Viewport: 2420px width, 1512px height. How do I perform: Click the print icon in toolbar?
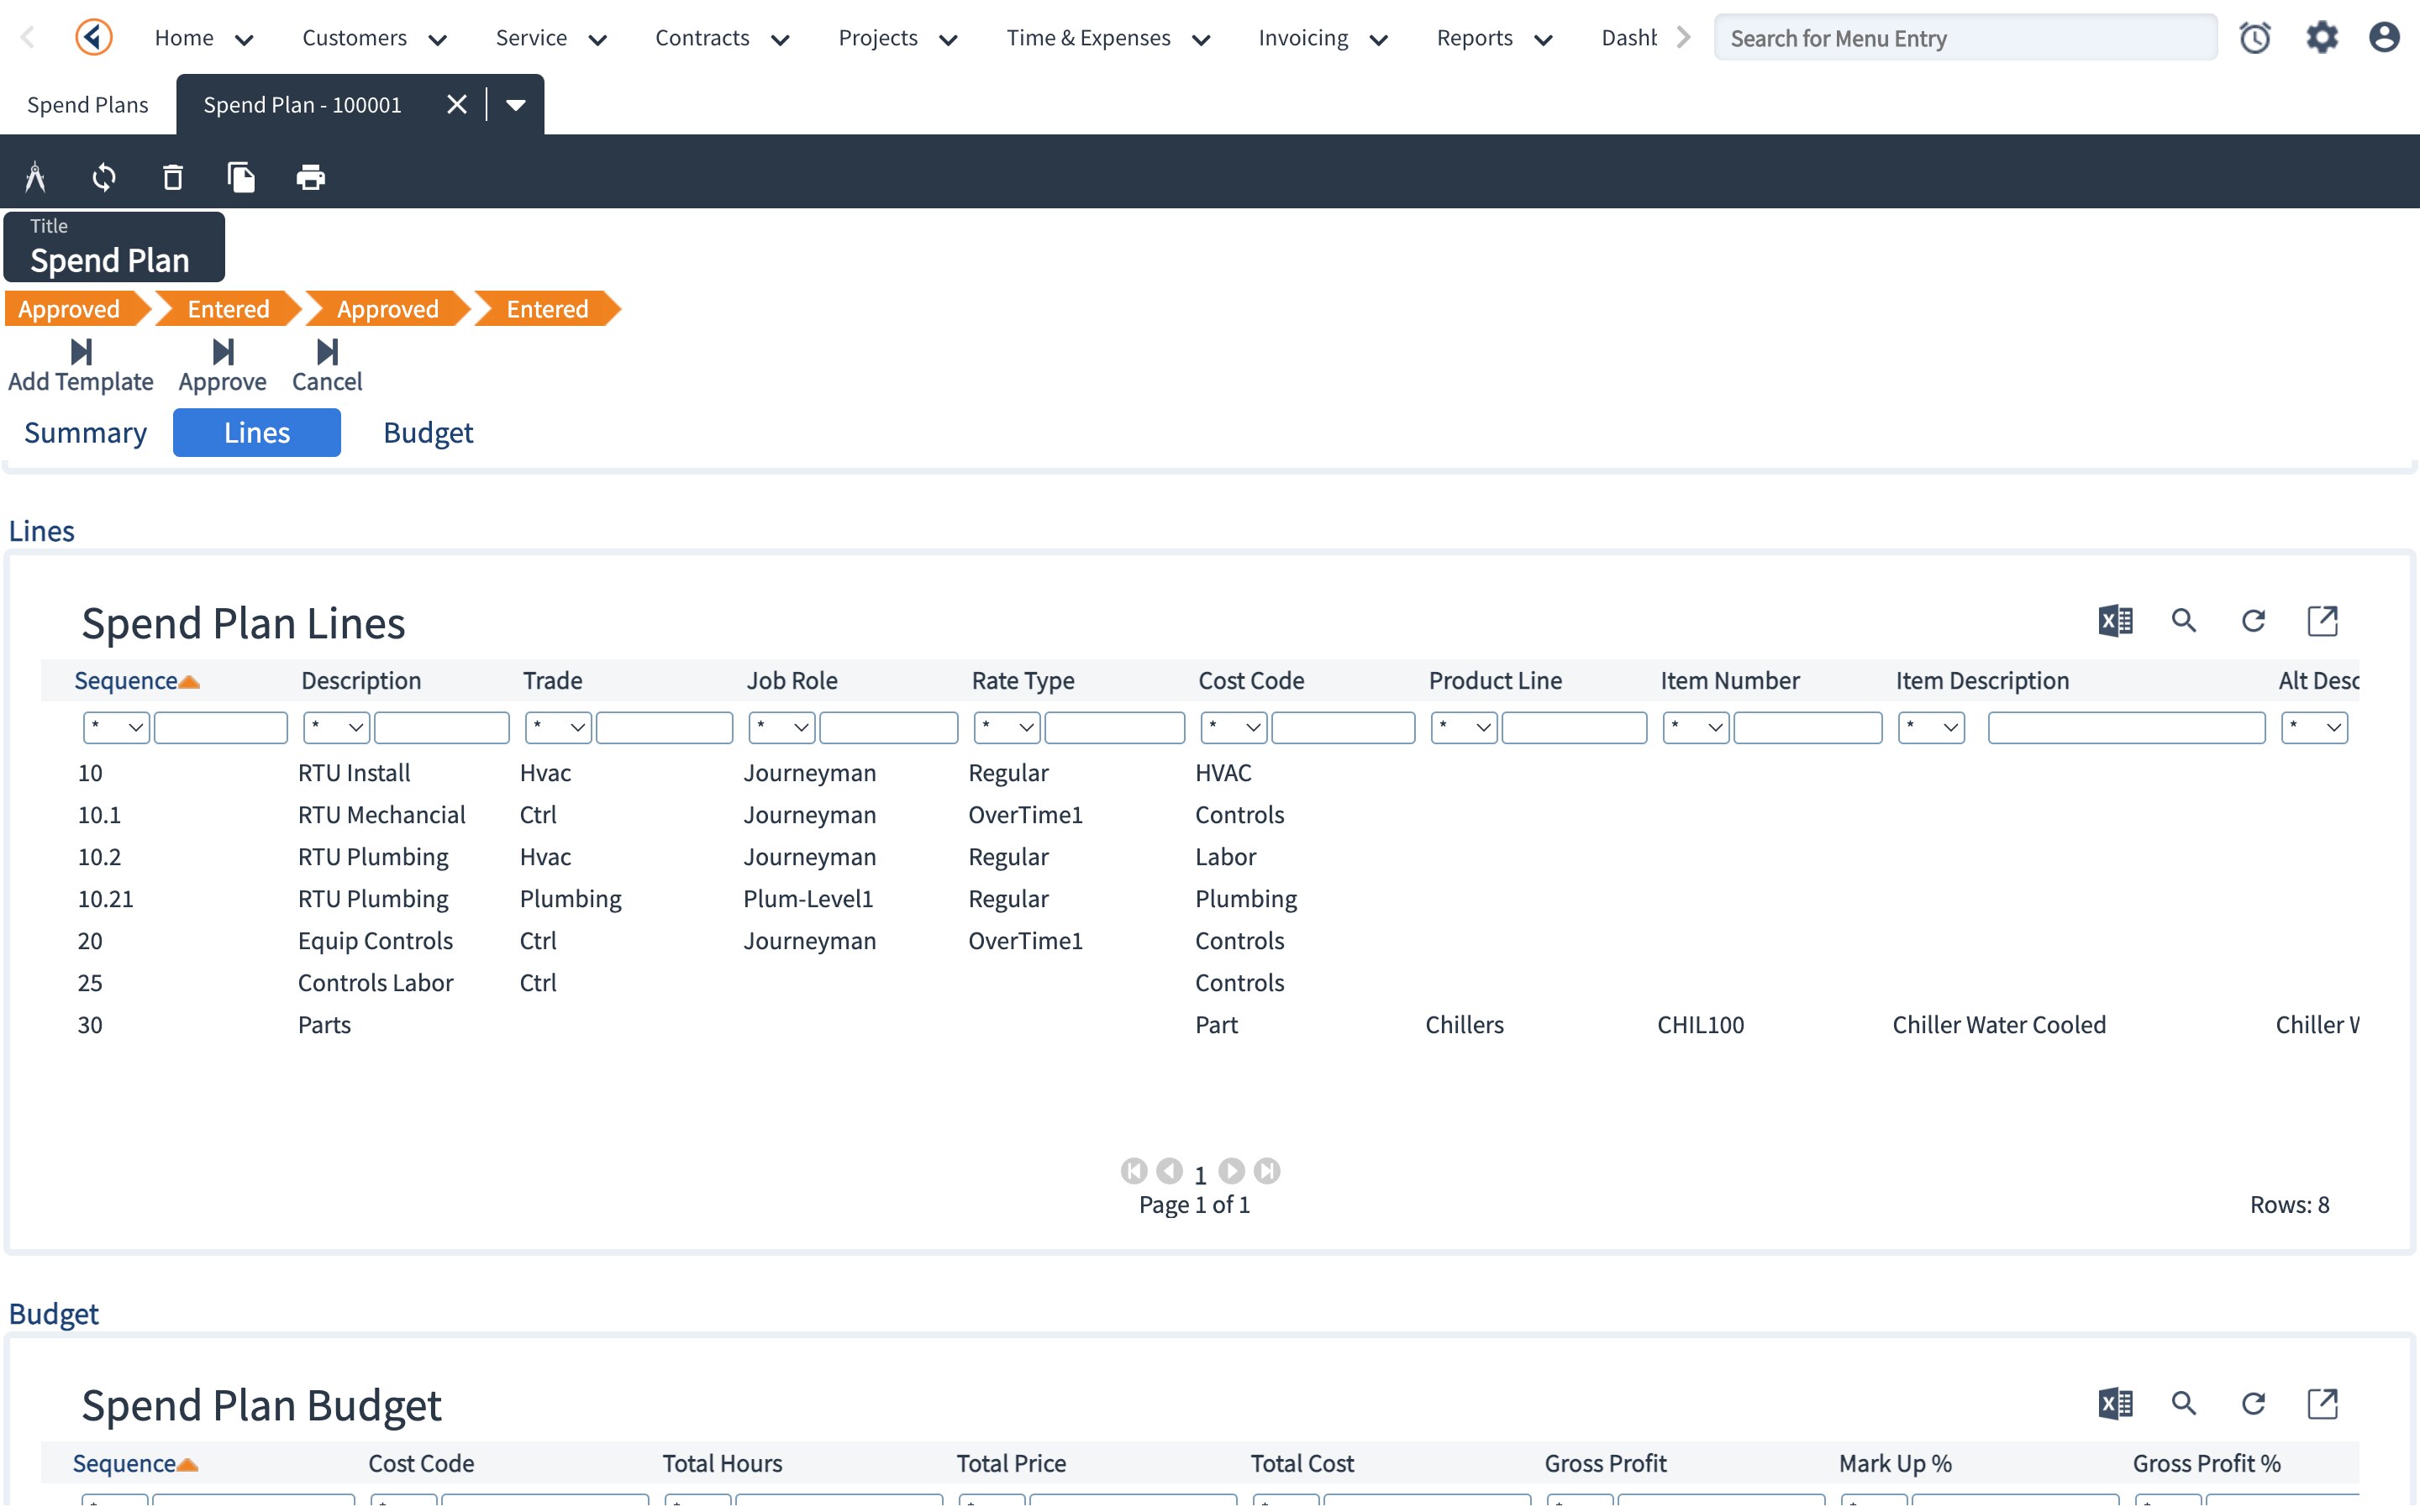click(310, 177)
